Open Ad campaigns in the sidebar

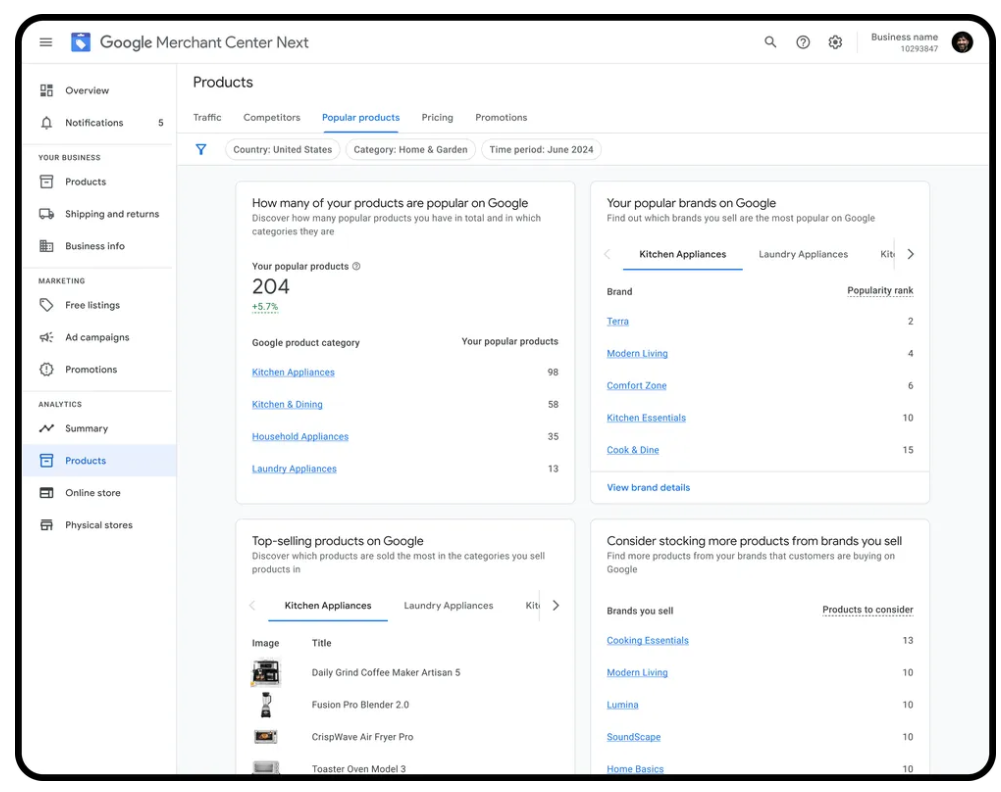point(97,338)
